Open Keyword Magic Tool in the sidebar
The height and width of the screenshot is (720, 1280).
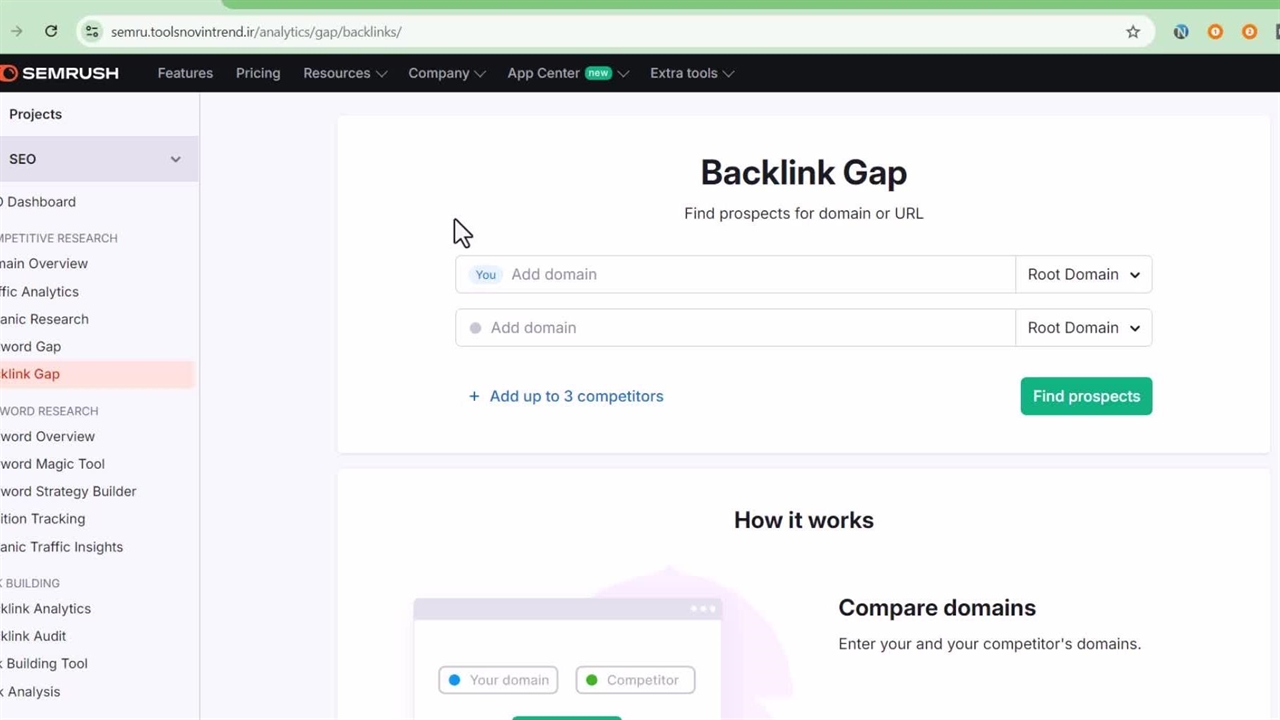52,464
